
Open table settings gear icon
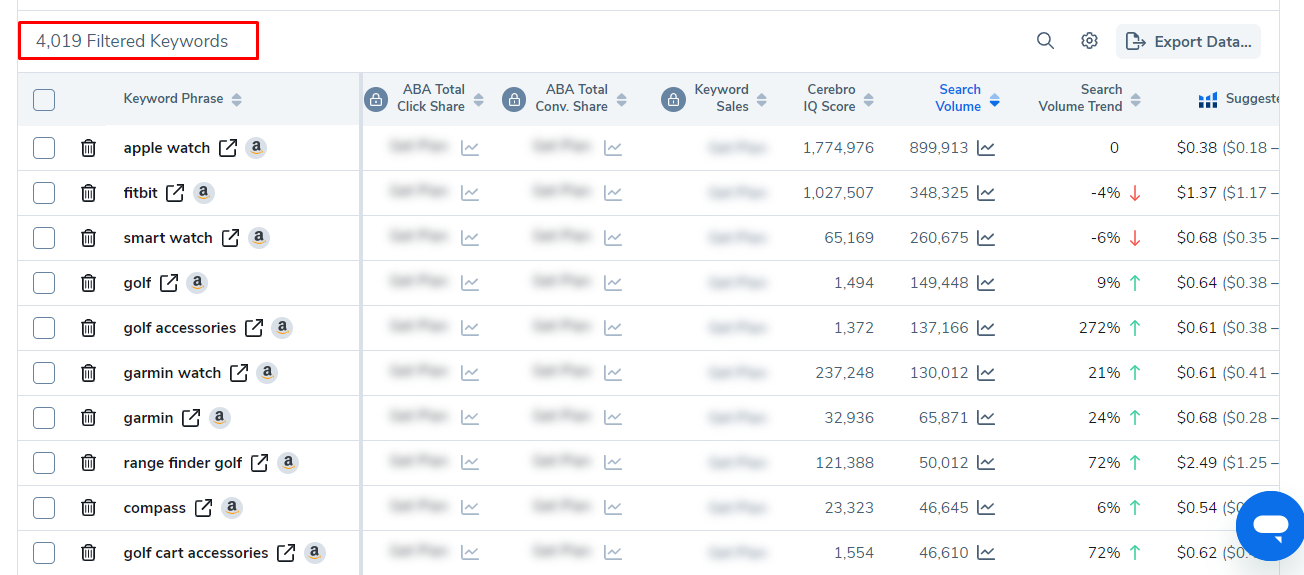tap(1089, 41)
